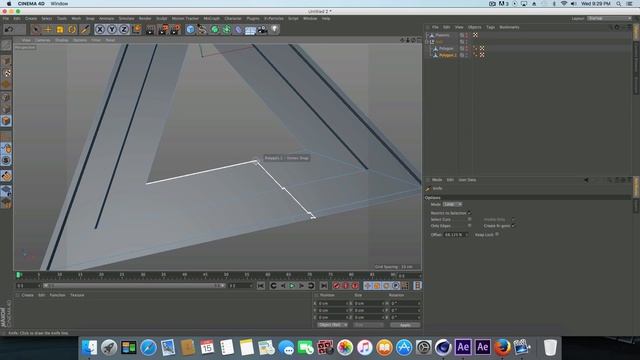Open the Object (Rel) coordinates dropdown

[332, 325]
